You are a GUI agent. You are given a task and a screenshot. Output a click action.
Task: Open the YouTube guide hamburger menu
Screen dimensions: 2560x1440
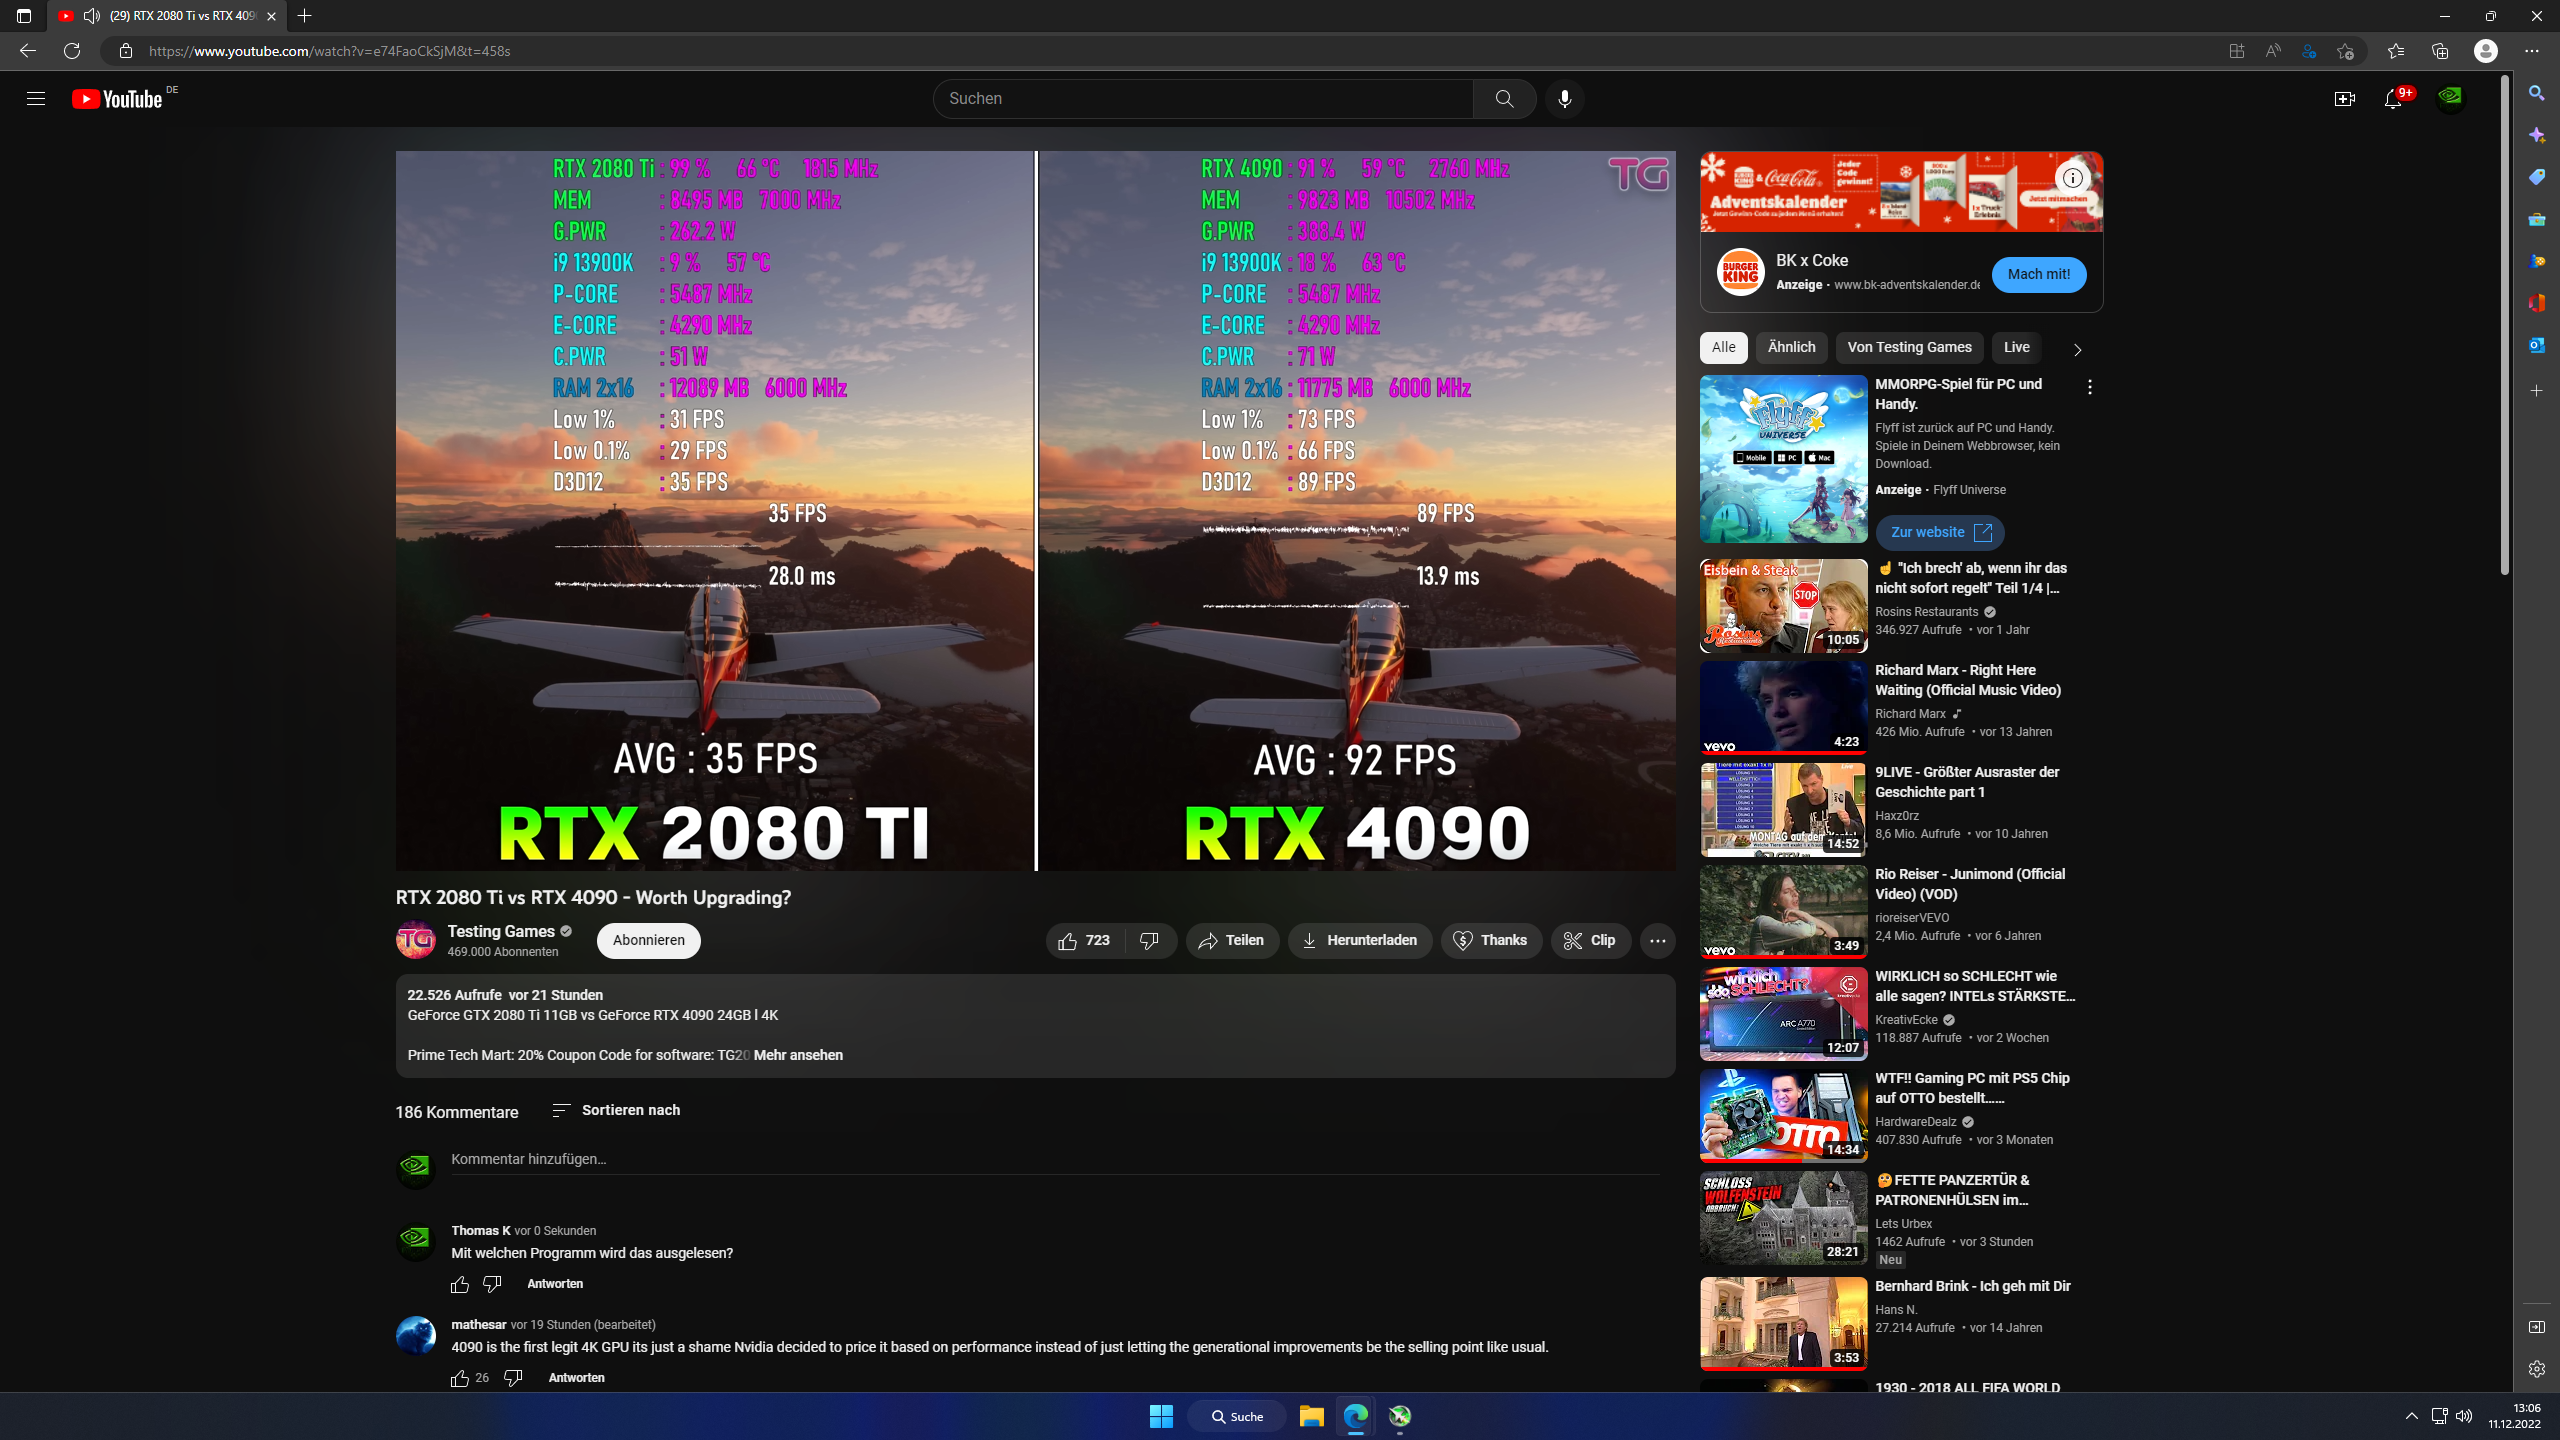pyautogui.click(x=36, y=99)
